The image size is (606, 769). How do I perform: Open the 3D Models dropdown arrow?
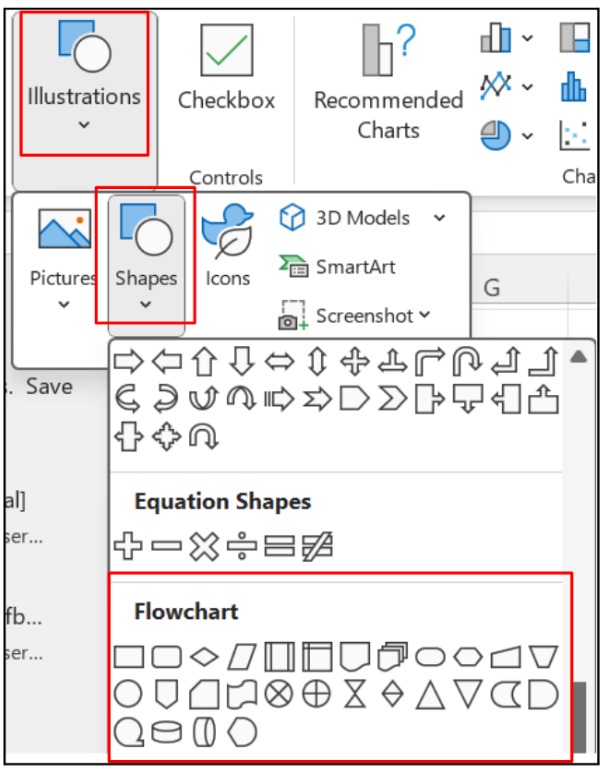point(439,218)
